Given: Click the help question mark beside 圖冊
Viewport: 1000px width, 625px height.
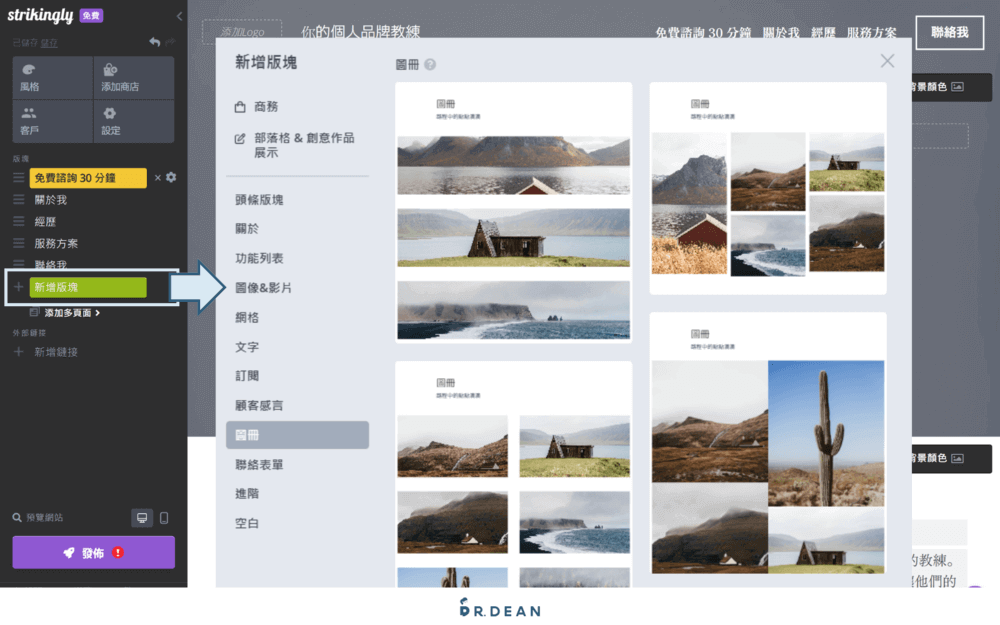Looking at the screenshot, I should tap(430, 64).
